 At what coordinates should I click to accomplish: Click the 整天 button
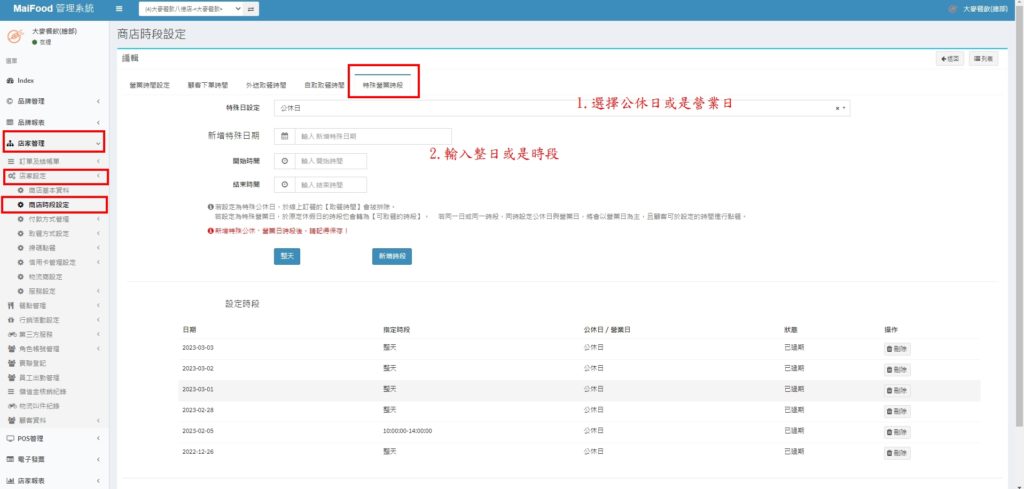[x=287, y=256]
